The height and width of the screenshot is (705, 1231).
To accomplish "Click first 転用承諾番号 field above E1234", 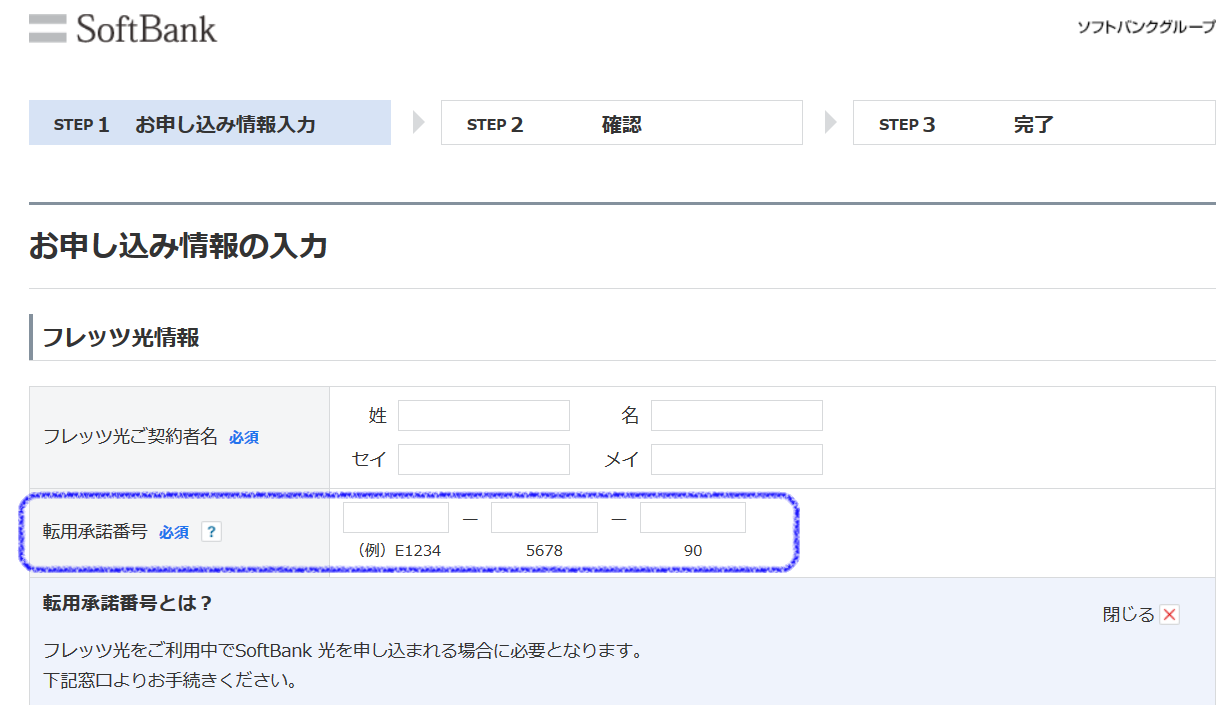I will (396, 517).
